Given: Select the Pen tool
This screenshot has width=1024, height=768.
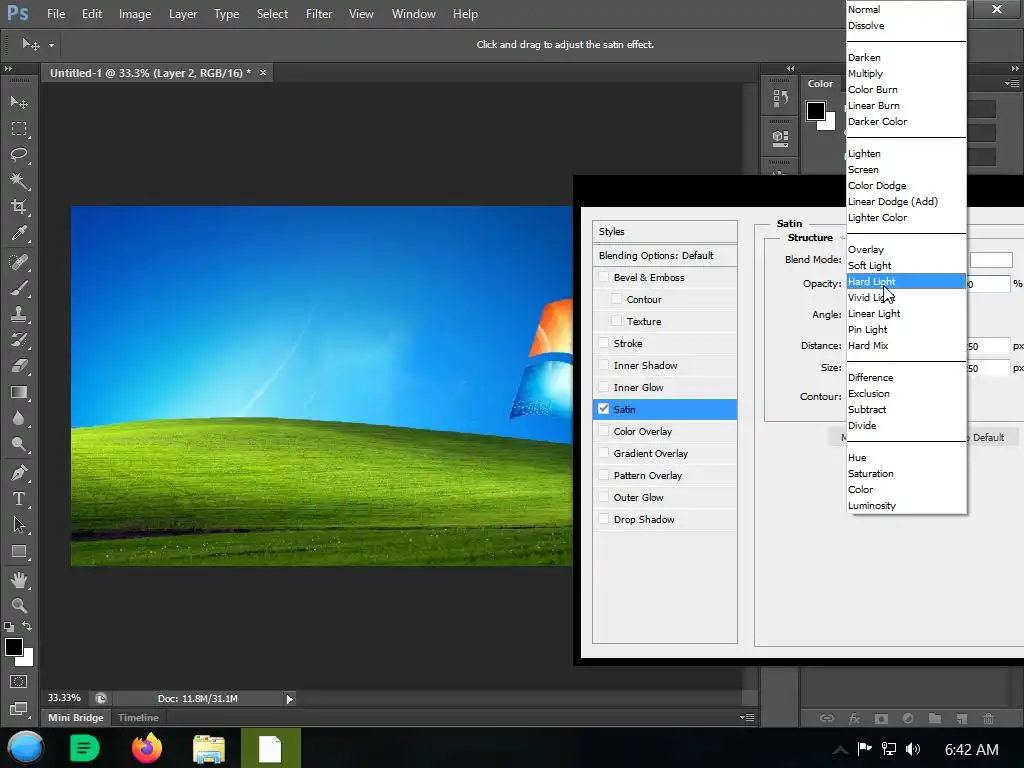Looking at the screenshot, I should coord(19,473).
